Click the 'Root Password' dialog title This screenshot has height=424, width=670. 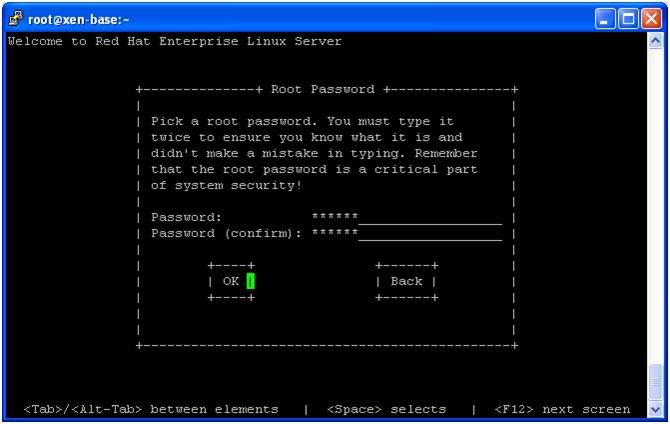323,89
